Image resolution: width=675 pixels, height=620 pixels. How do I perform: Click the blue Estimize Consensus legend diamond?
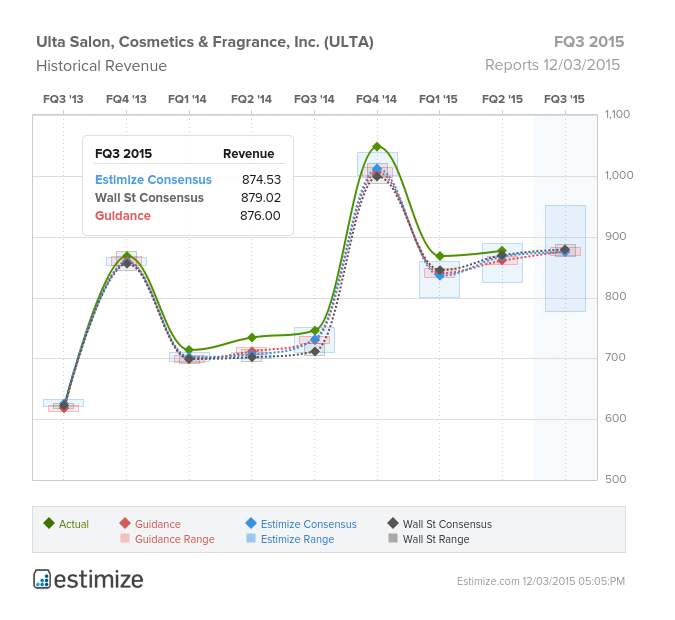[x=251, y=523]
